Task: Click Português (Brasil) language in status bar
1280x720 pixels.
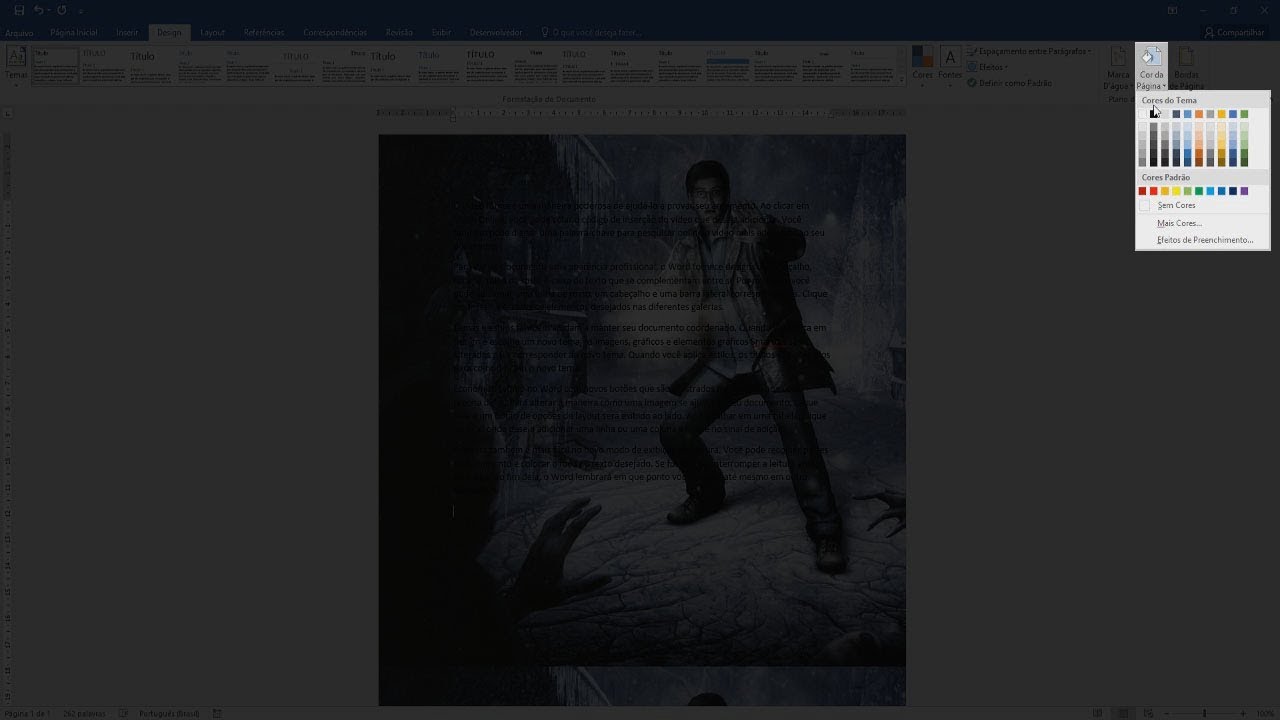Action: tap(168, 713)
